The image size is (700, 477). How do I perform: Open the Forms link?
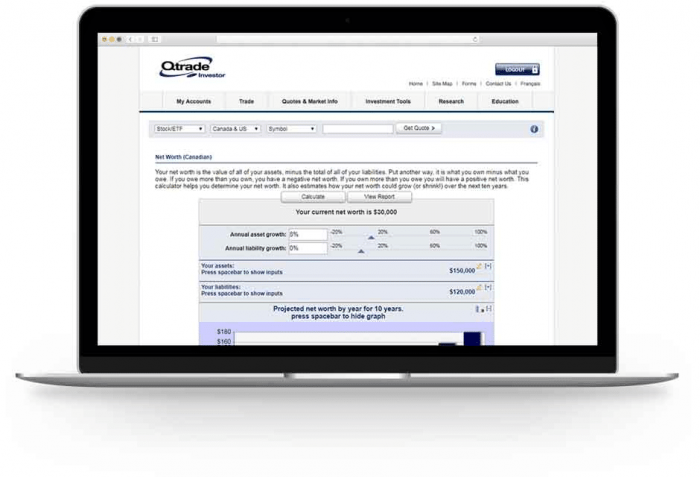click(x=469, y=84)
